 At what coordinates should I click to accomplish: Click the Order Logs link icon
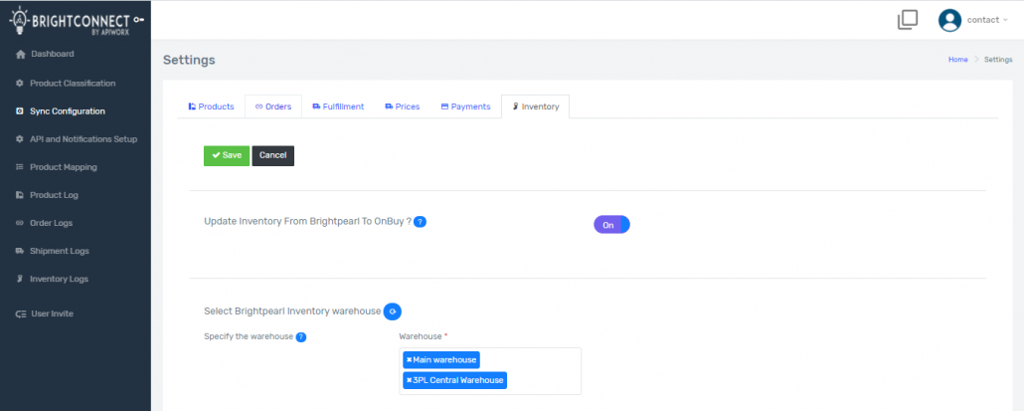point(20,223)
